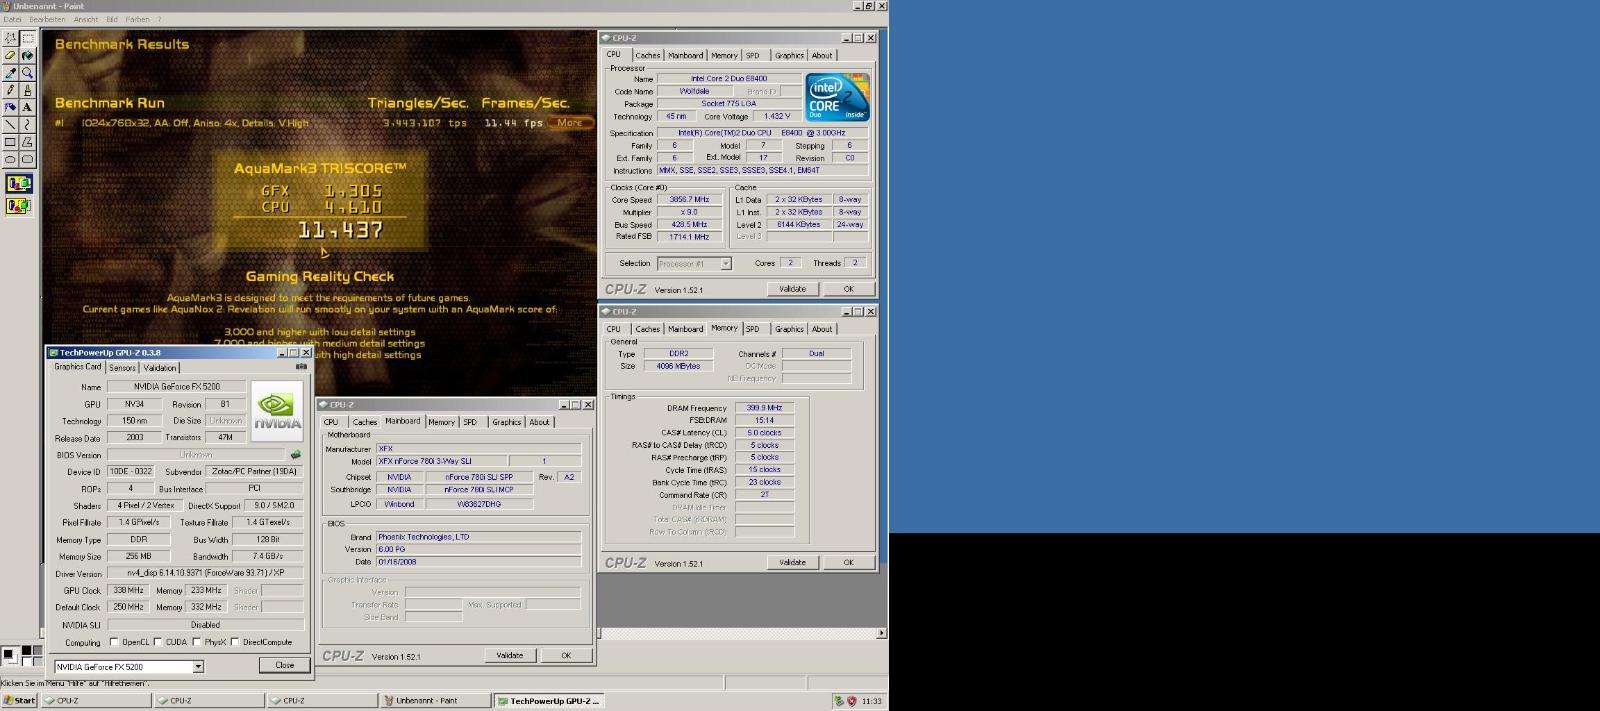This screenshot has height=711, width=1600.
Task: Open the Processor #1 selection dropdown
Action: point(726,264)
